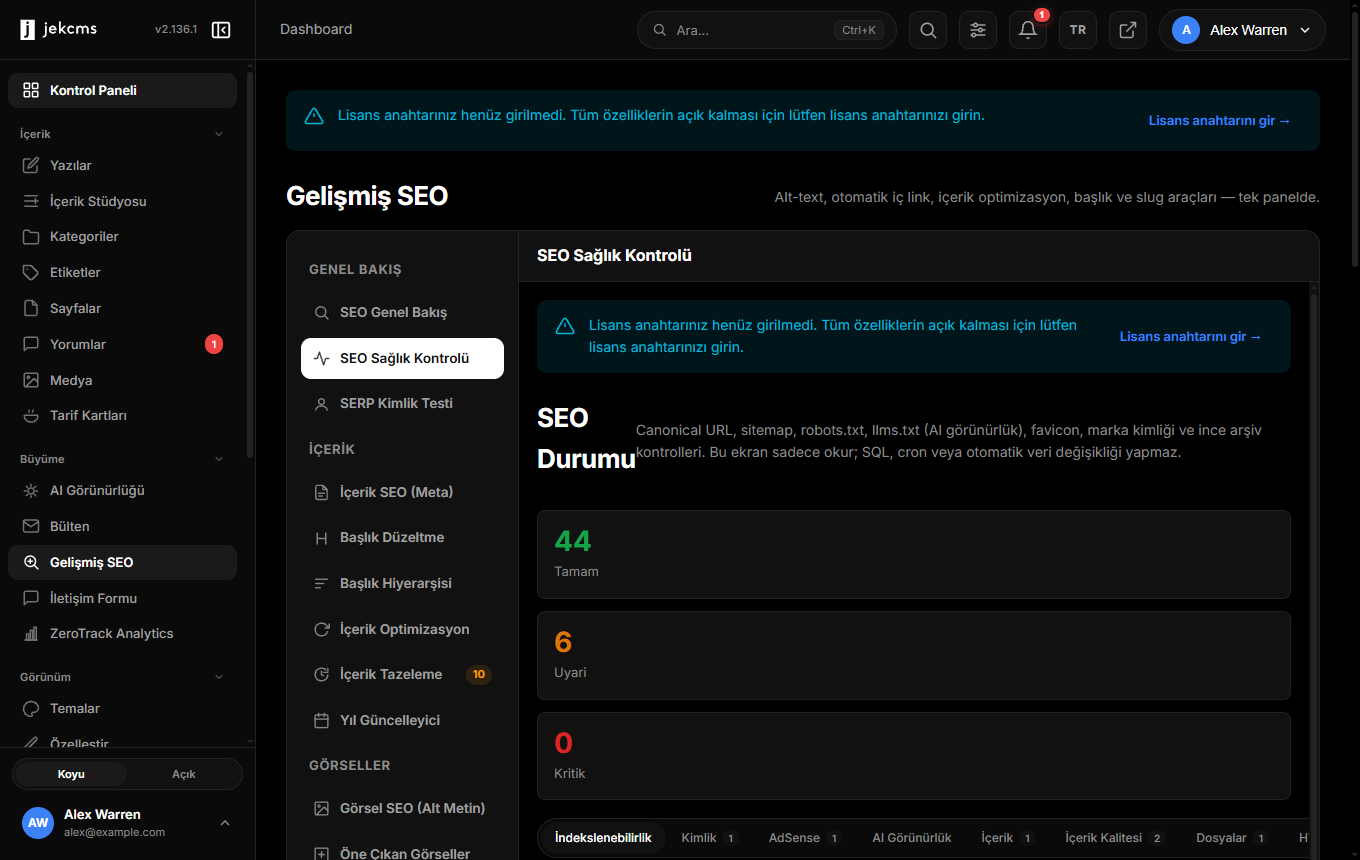Switch to the AI Görünürlük tab
This screenshot has height=860, width=1360.
point(912,838)
